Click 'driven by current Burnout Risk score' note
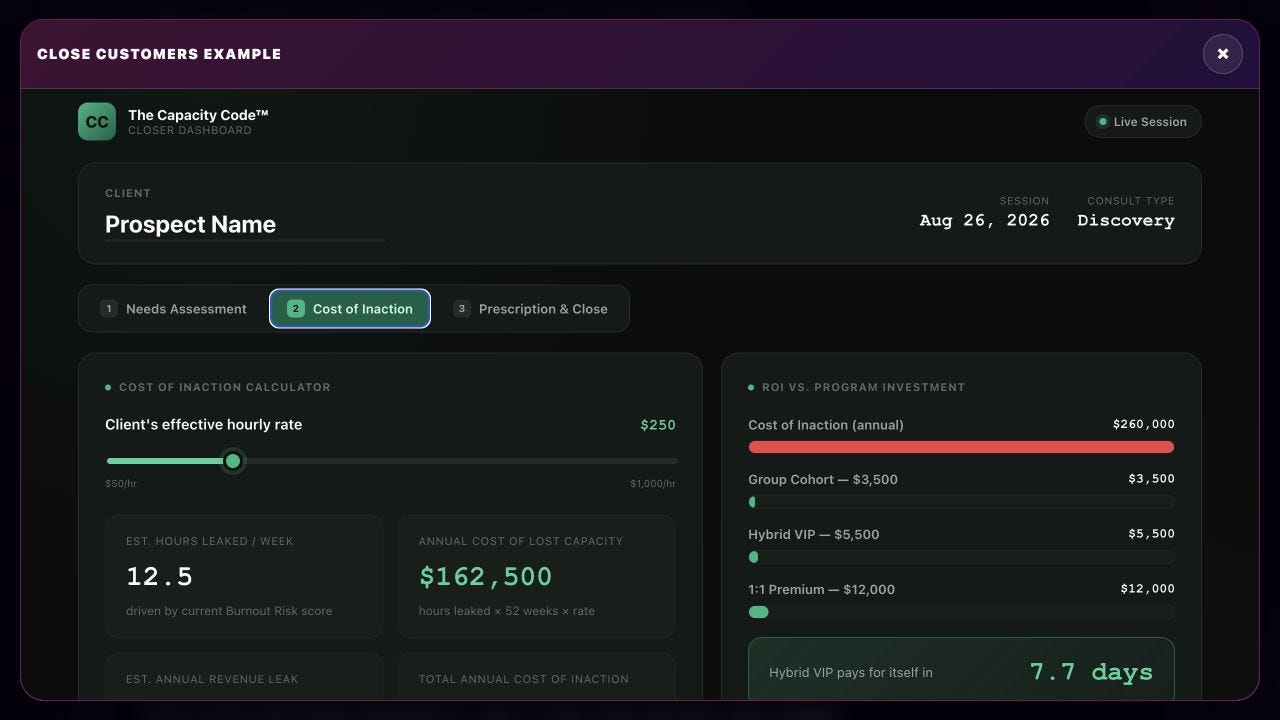Screen dimensions: 1280x720 coord(229,611)
